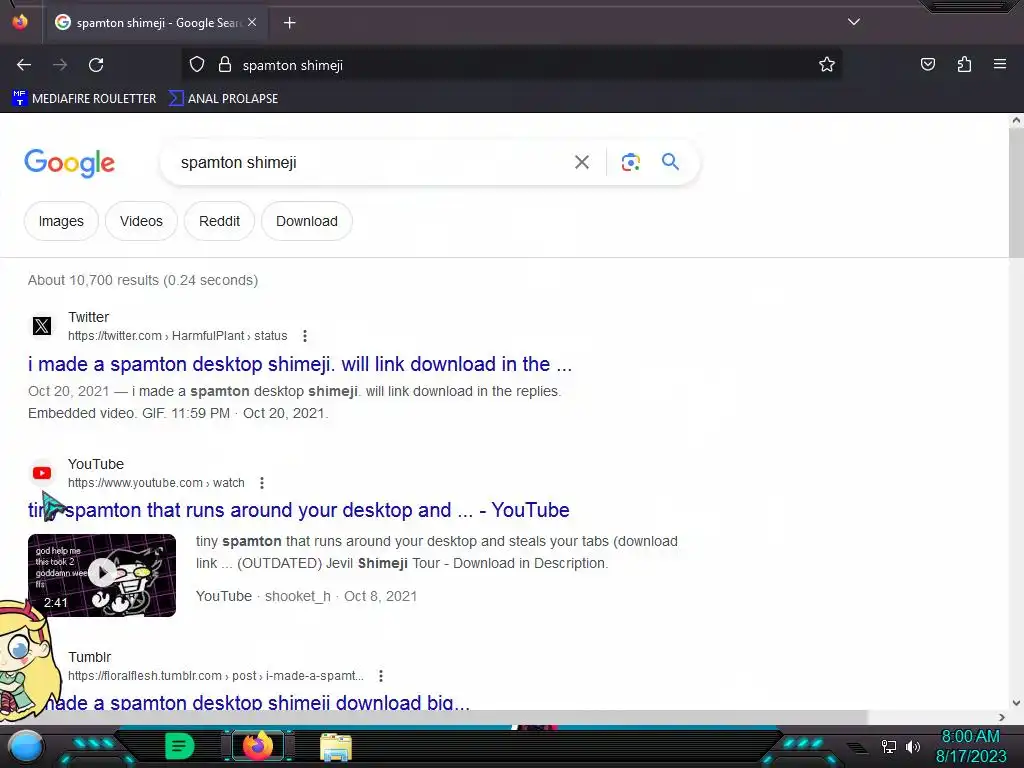The height and width of the screenshot is (768, 1024).
Task: Click the padlock site information icon
Action: pos(225,65)
